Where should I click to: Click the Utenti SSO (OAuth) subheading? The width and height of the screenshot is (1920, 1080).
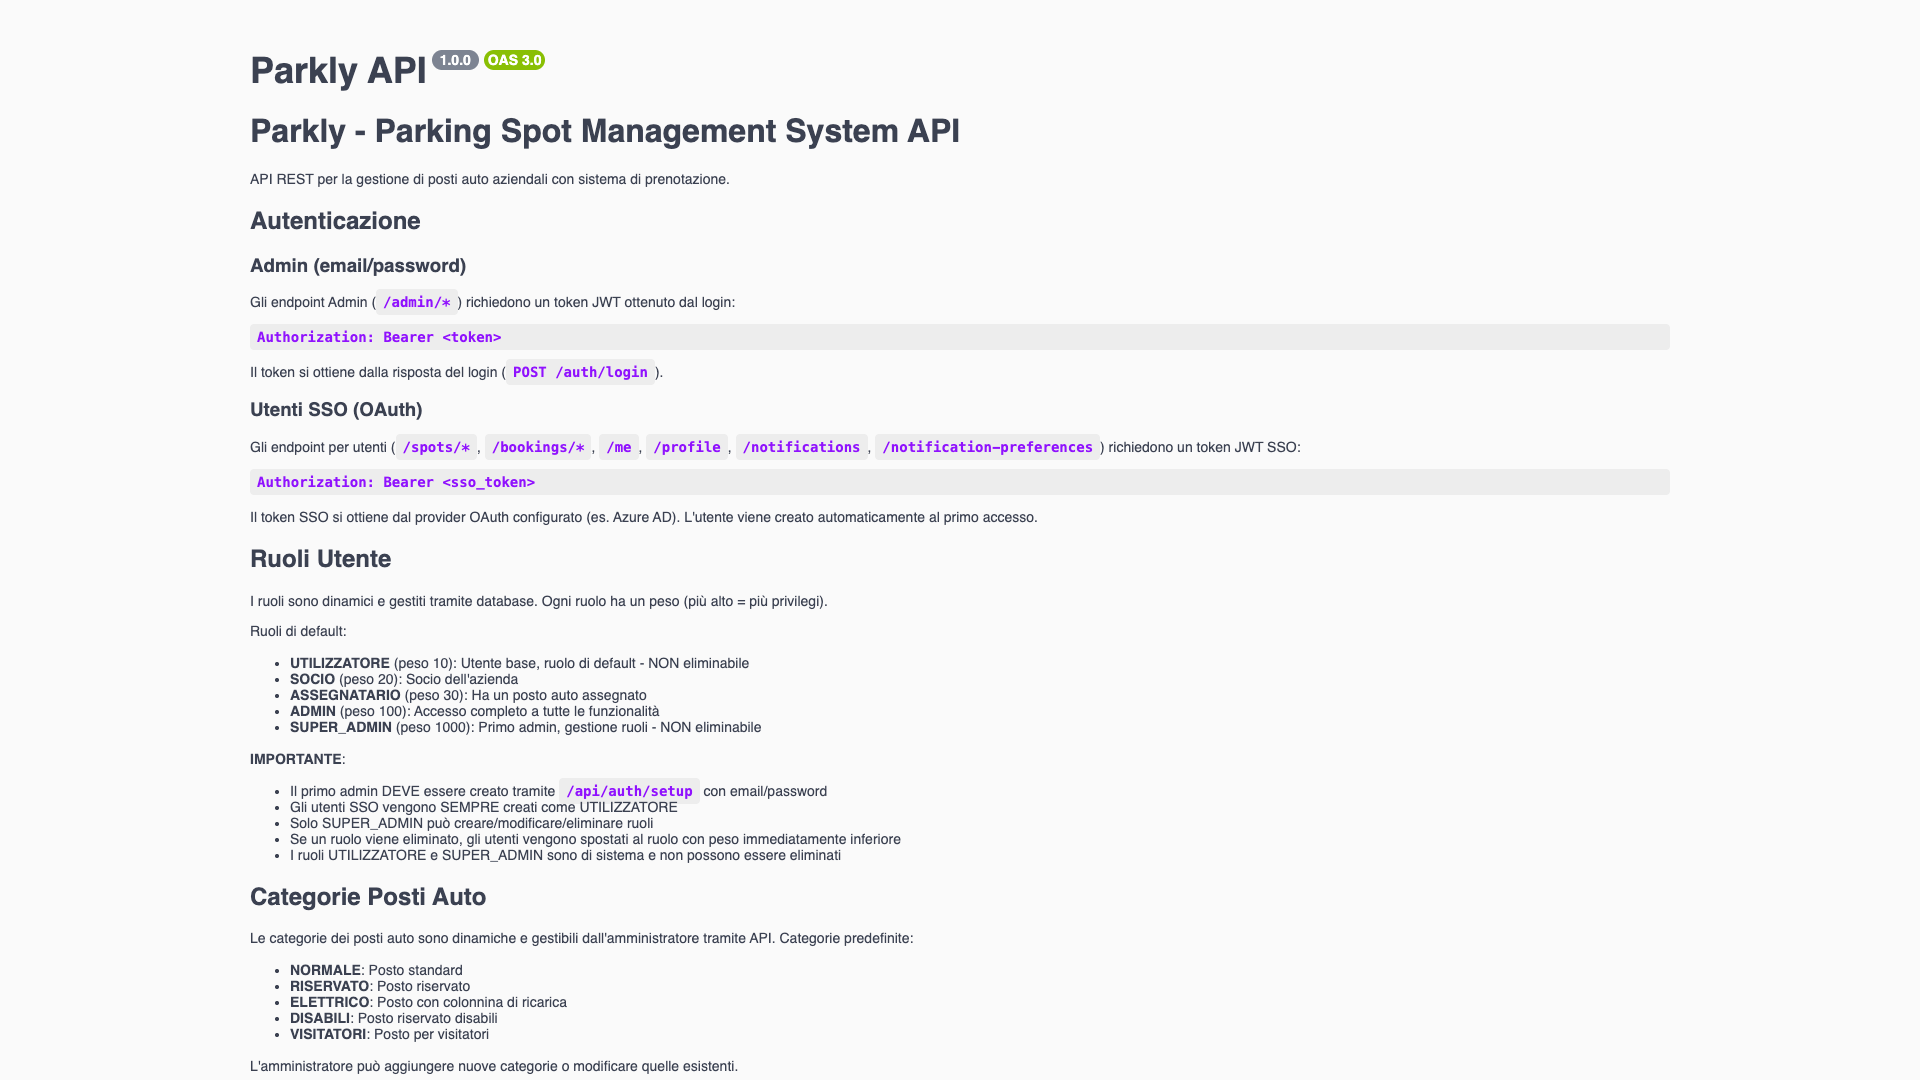[x=336, y=410]
